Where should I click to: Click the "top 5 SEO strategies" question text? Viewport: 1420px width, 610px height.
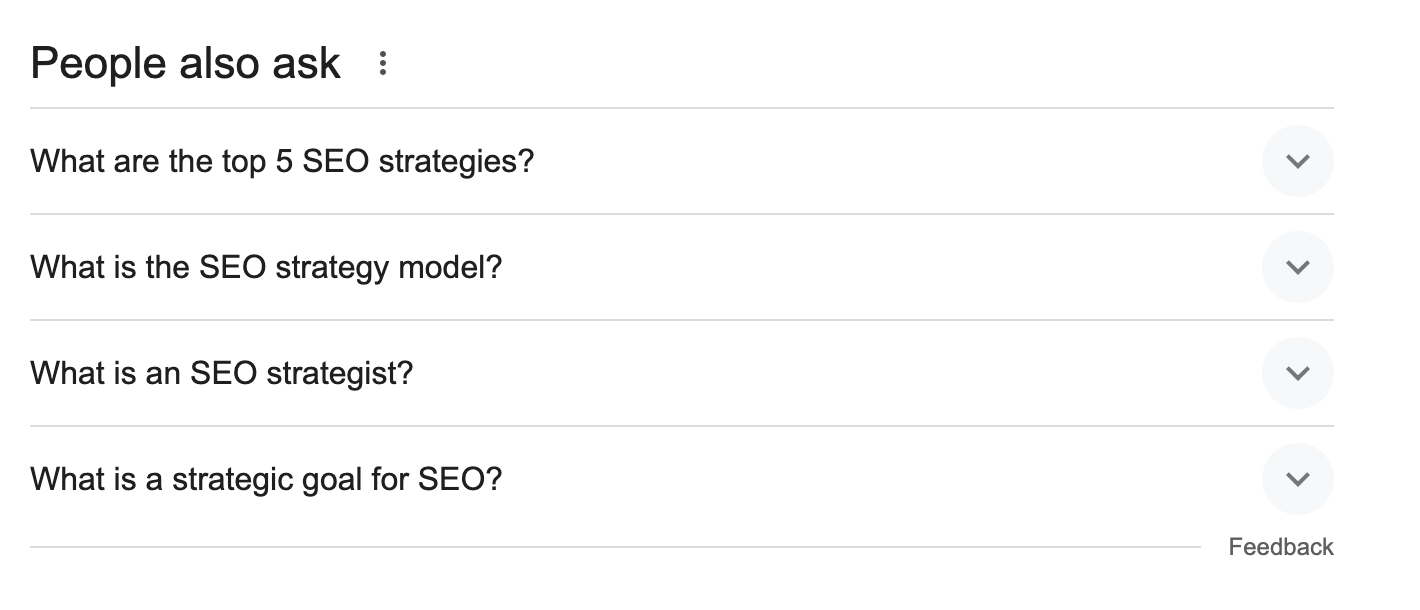[x=282, y=161]
